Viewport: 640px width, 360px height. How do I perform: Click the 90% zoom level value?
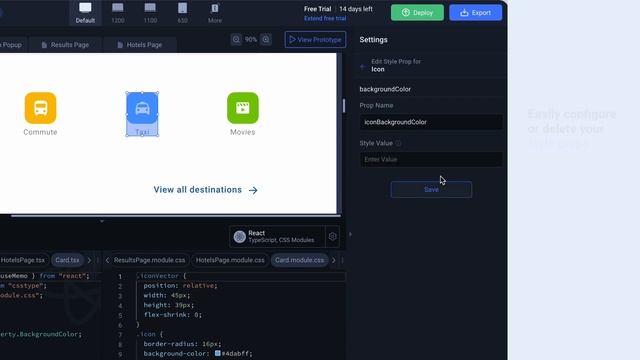point(251,39)
